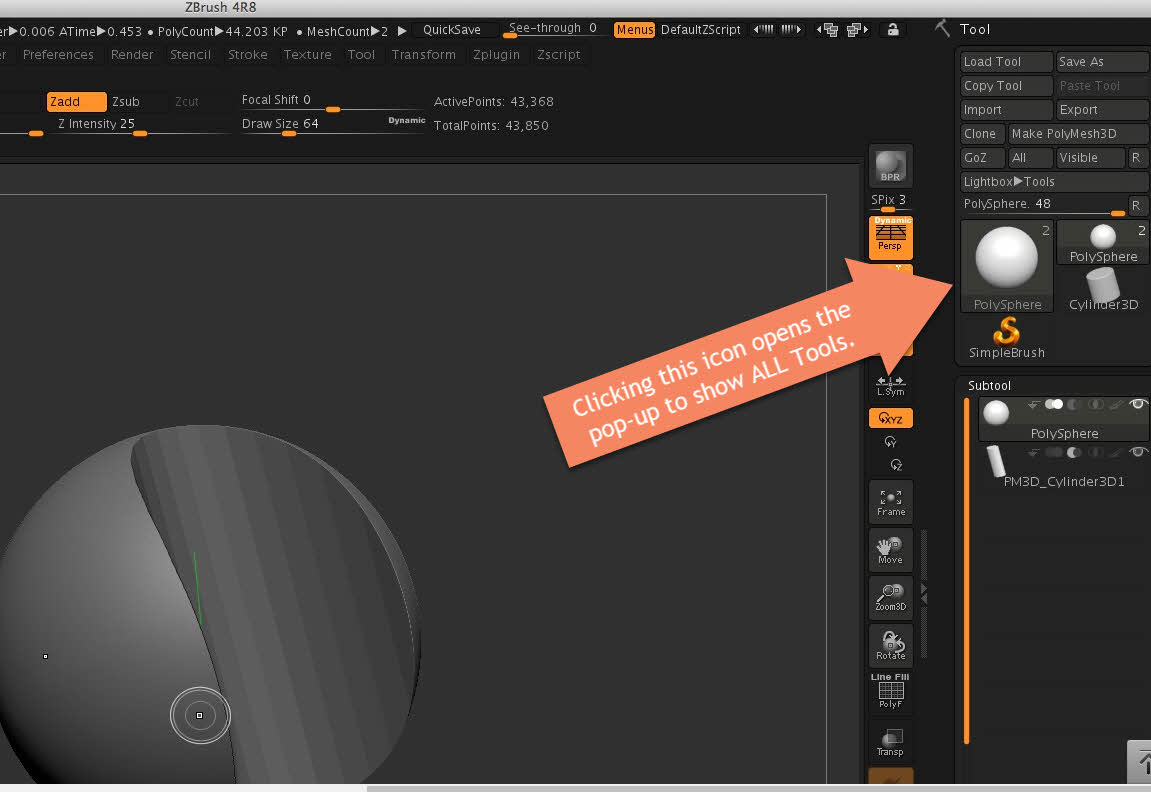Collapse the Tool palette title
1151x792 pixels.
click(975, 29)
